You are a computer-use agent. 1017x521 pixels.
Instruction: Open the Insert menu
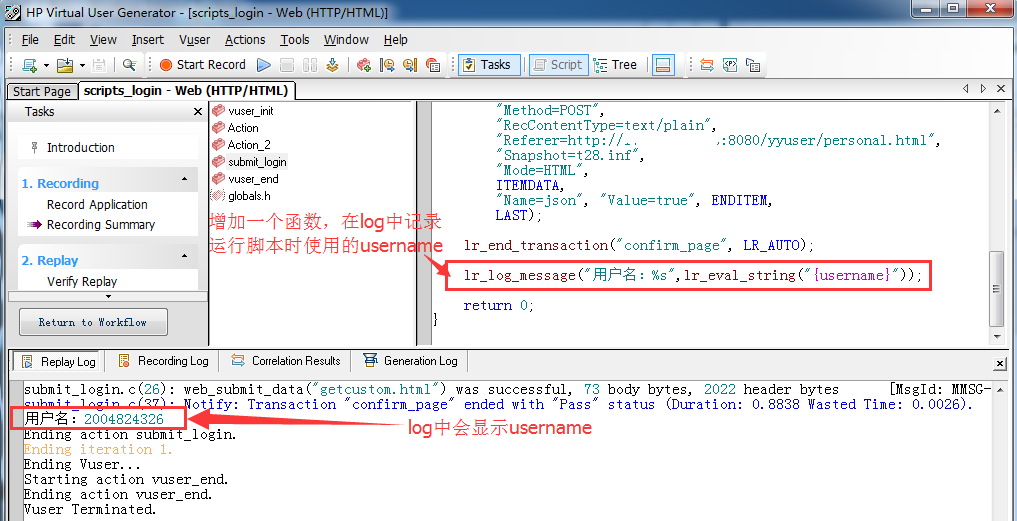coord(148,40)
